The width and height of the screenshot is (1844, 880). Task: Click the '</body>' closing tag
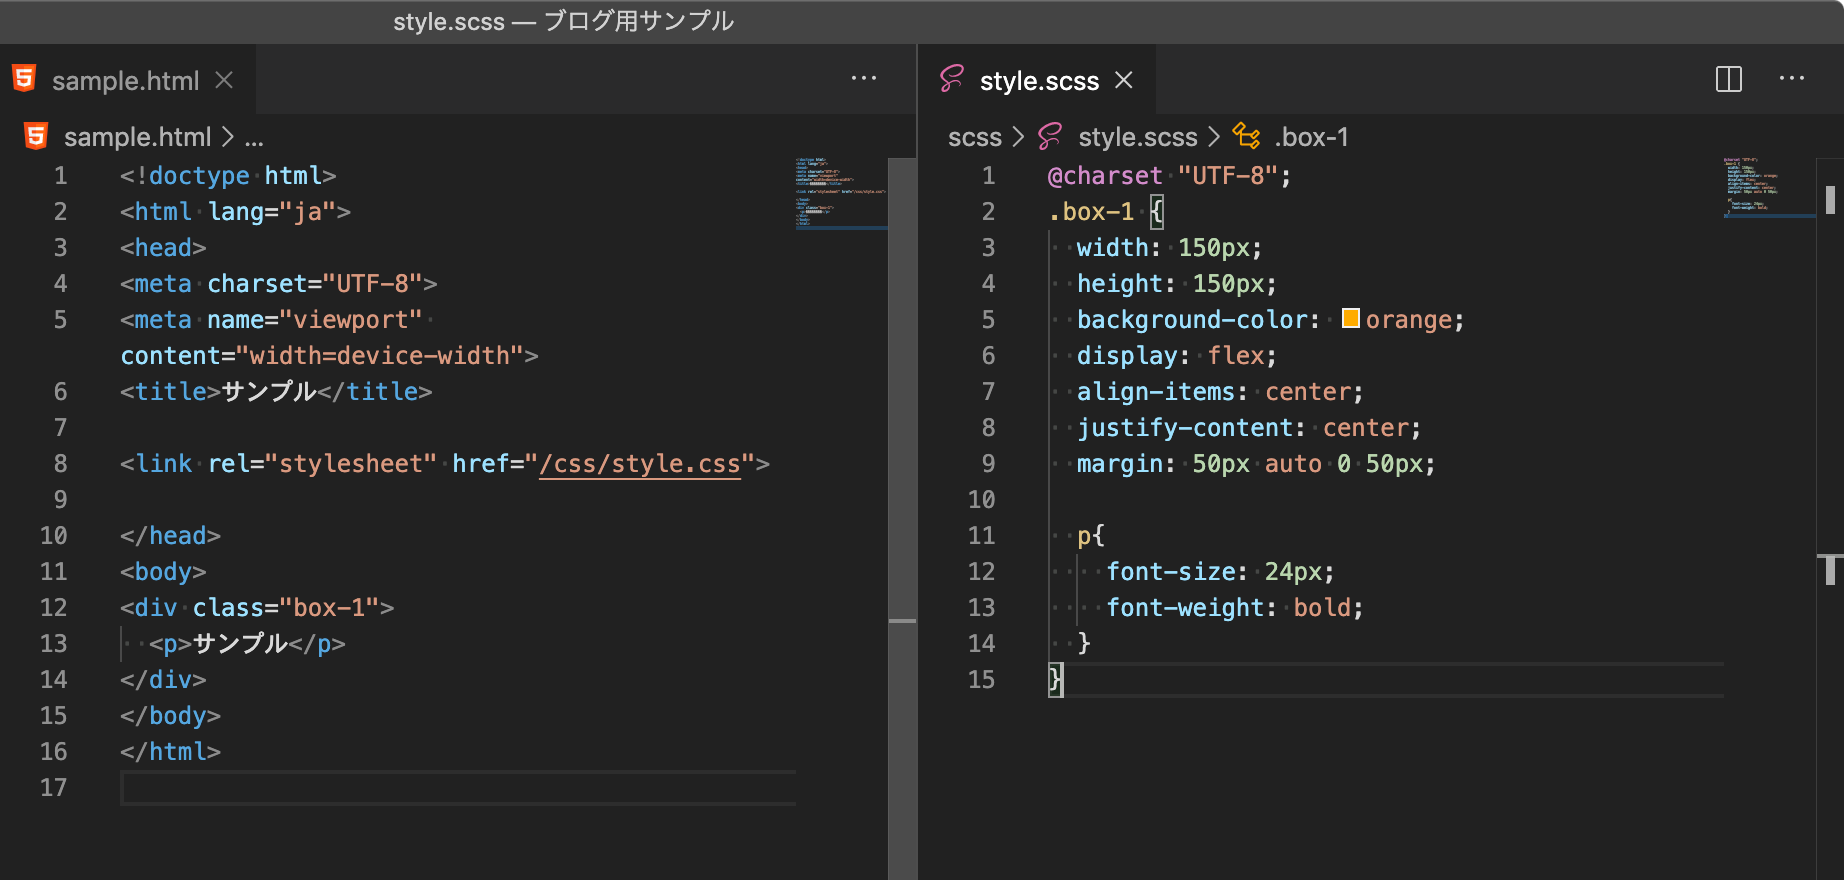pos(170,716)
